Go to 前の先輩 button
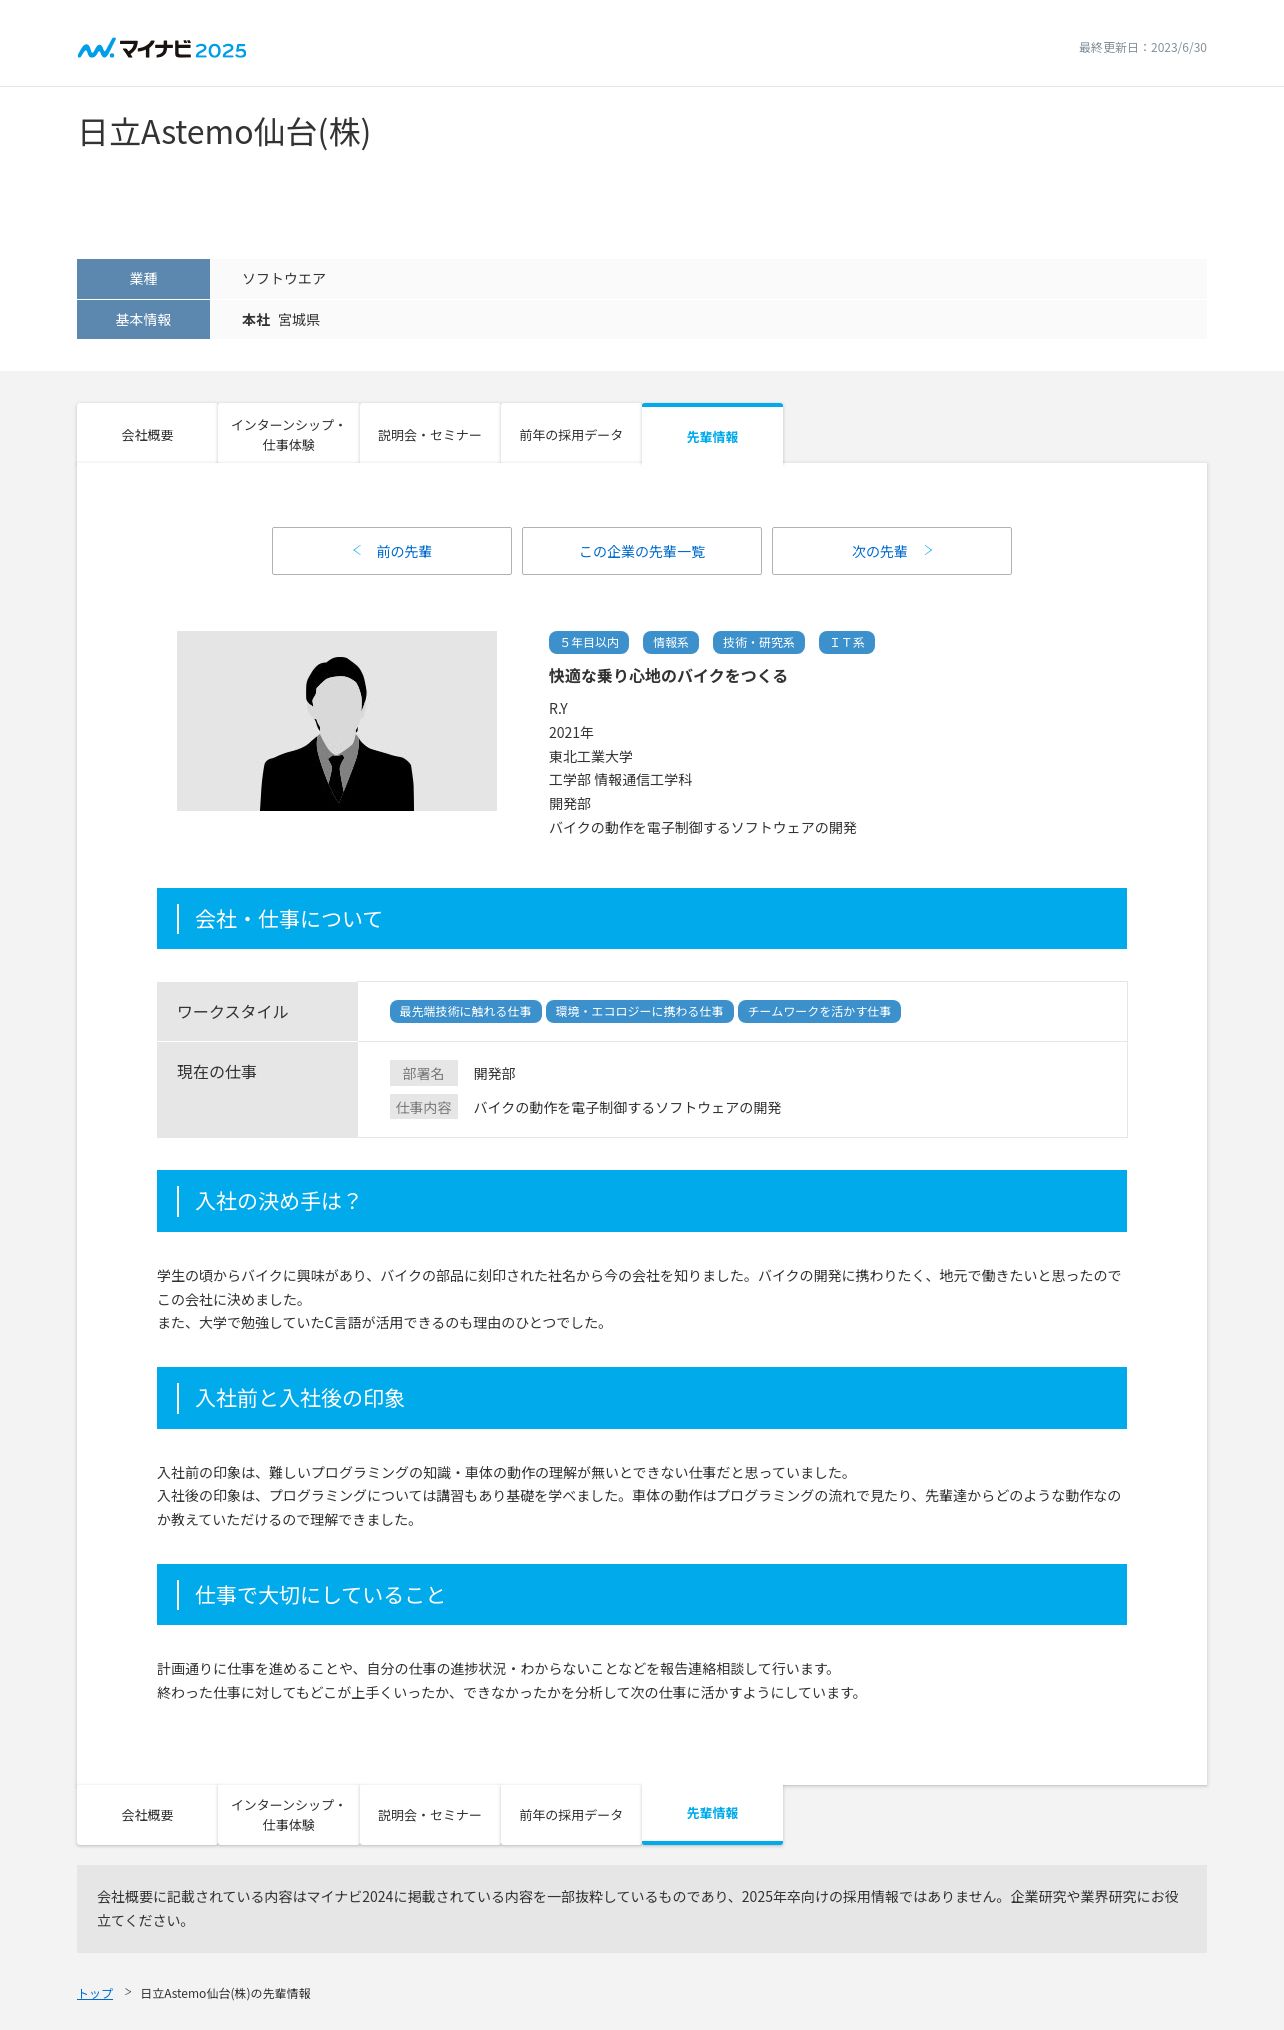 coord(392,551)
